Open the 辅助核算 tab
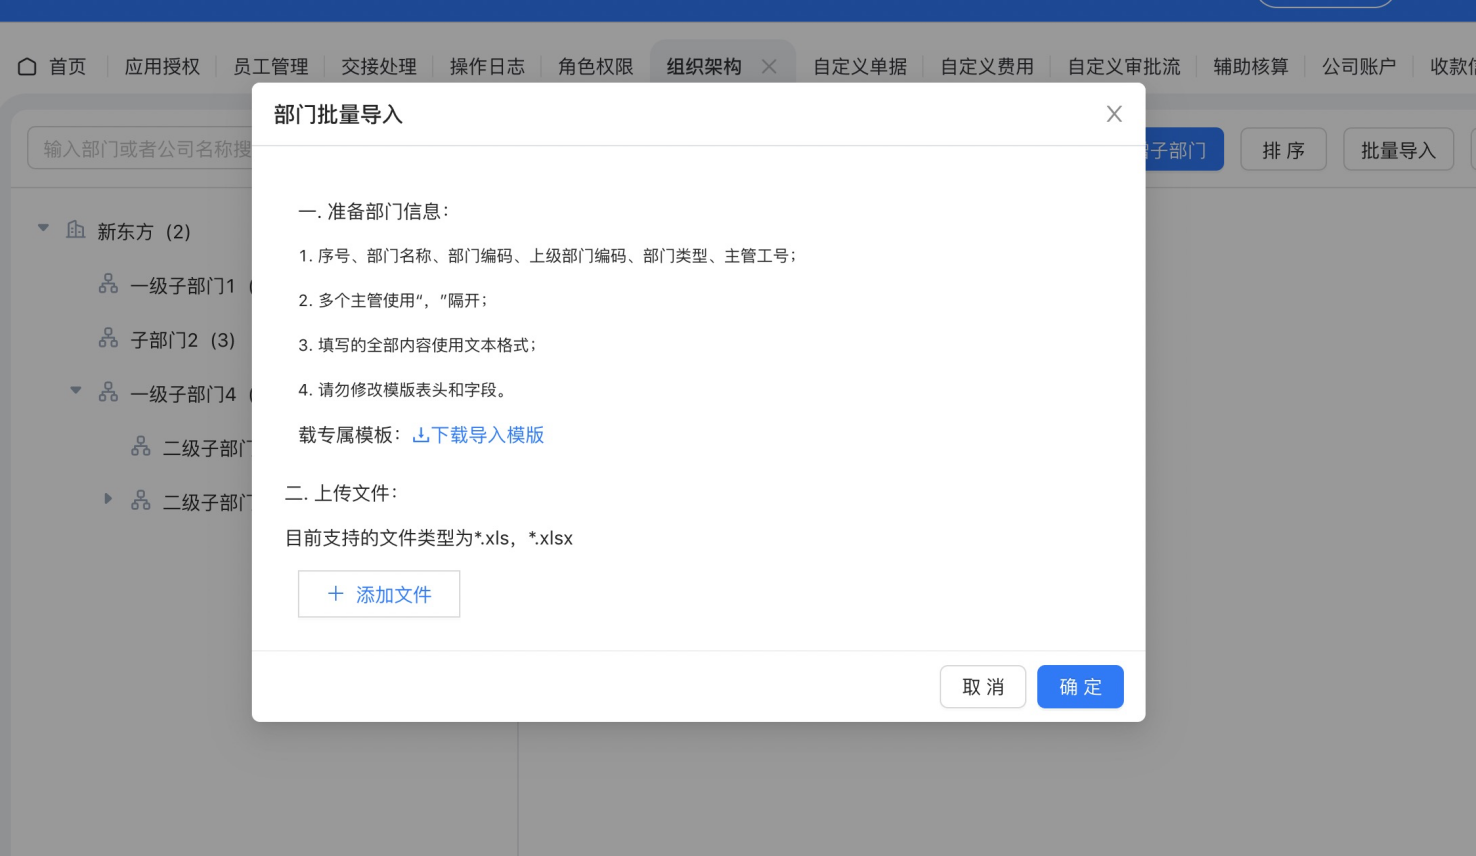 [x=1251, y=67]
